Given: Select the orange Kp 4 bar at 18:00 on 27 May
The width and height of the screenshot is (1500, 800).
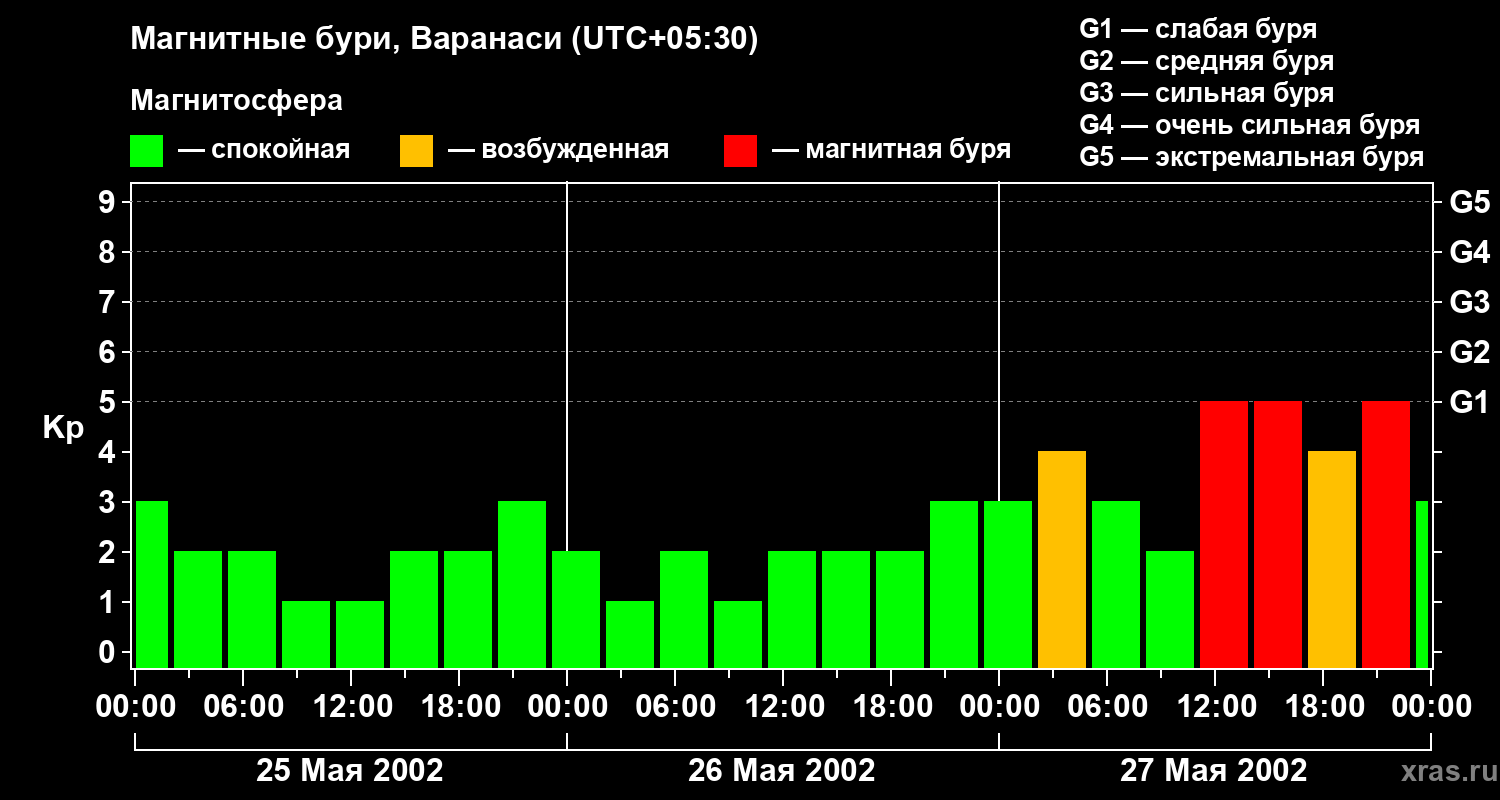Looking at the screenshot, I should [1332, 560].
